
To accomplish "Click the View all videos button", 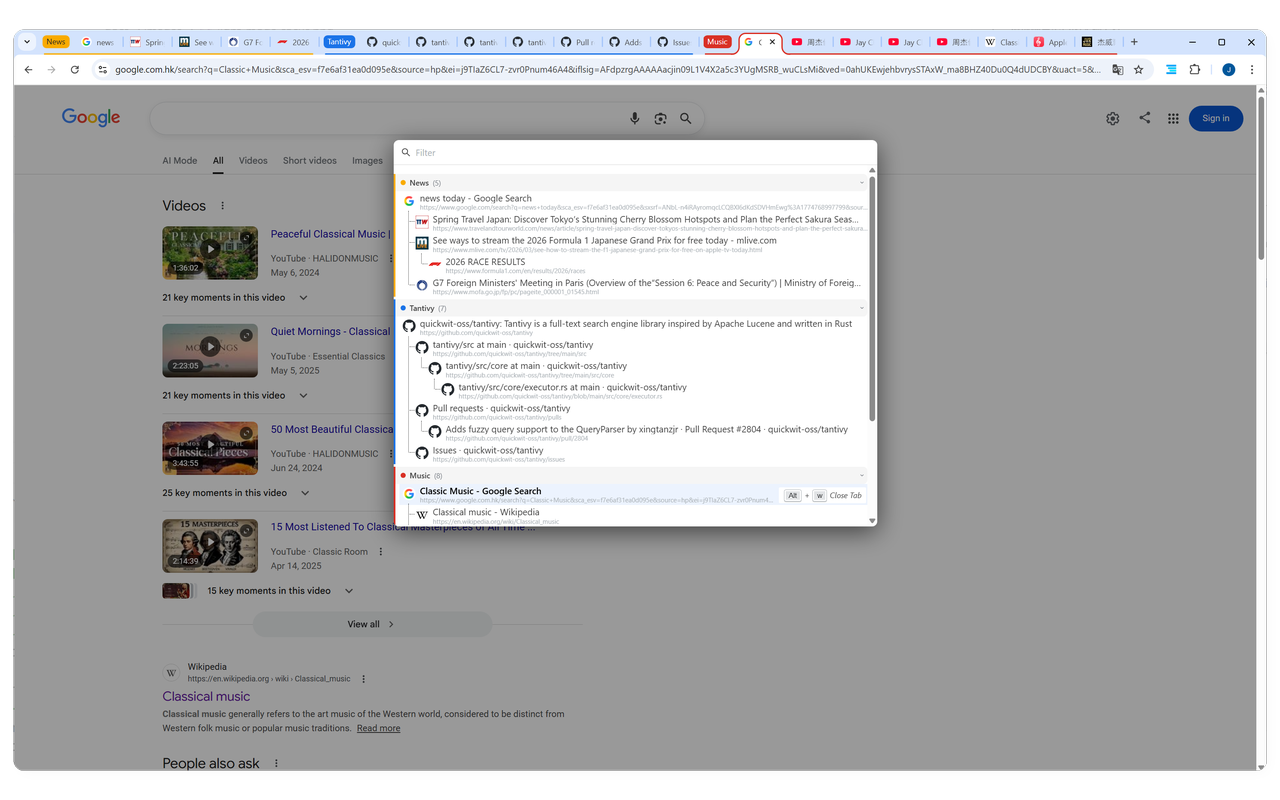I will coord(372,624).
